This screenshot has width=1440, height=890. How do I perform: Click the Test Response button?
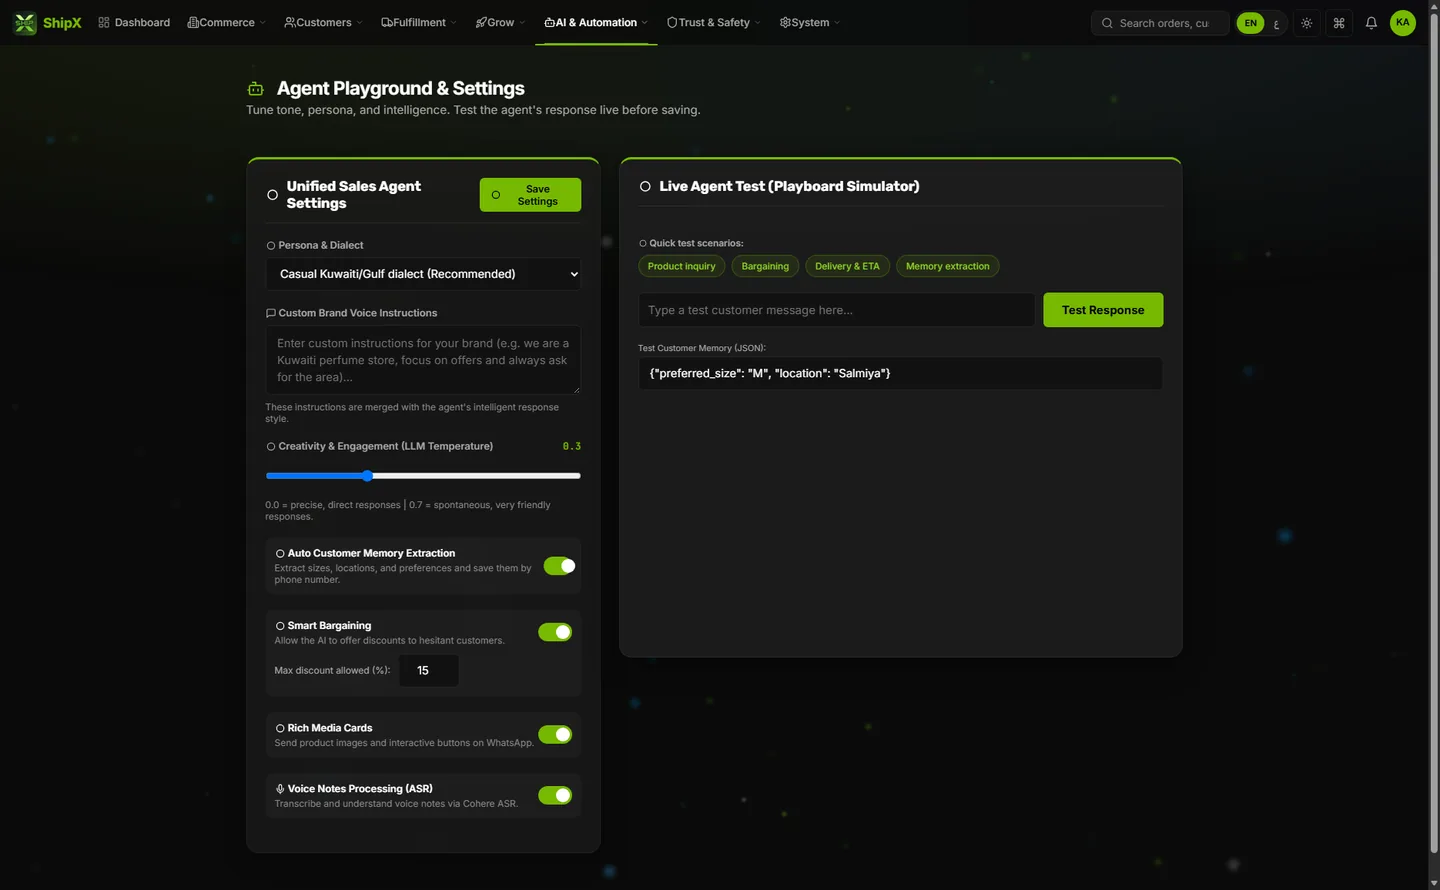(x=1103, y=310)
